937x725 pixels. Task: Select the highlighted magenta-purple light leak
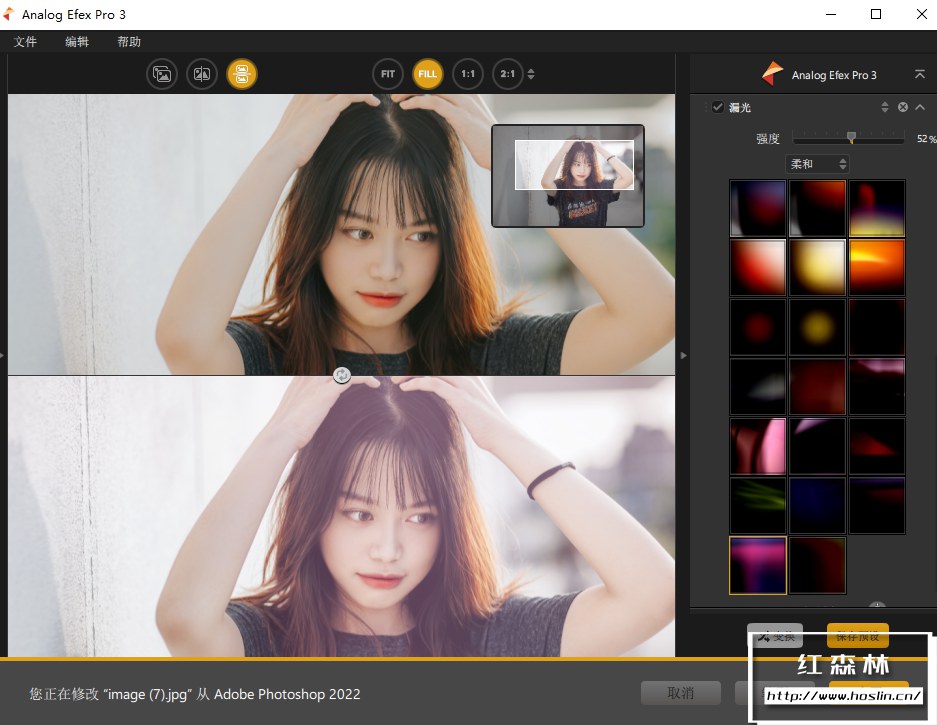[758, 565]
